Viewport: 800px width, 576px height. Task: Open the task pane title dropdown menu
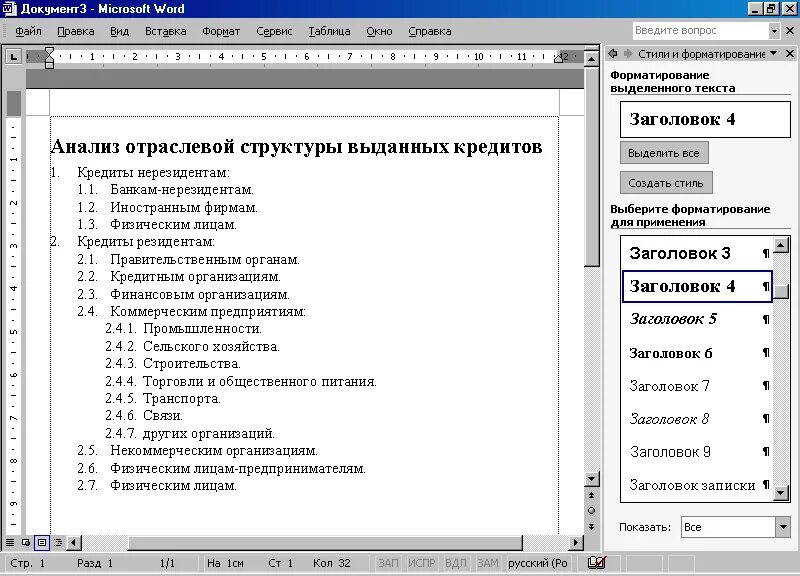774,53
